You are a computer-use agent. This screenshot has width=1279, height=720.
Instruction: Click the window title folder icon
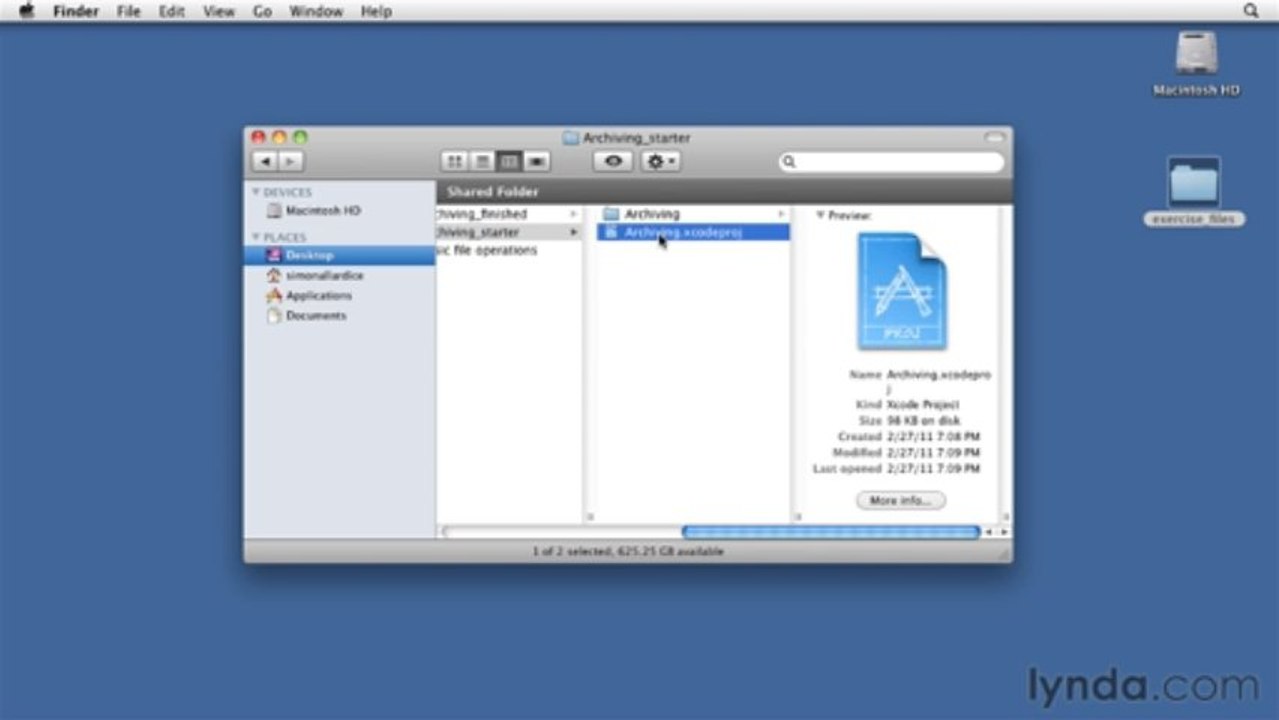571,138
